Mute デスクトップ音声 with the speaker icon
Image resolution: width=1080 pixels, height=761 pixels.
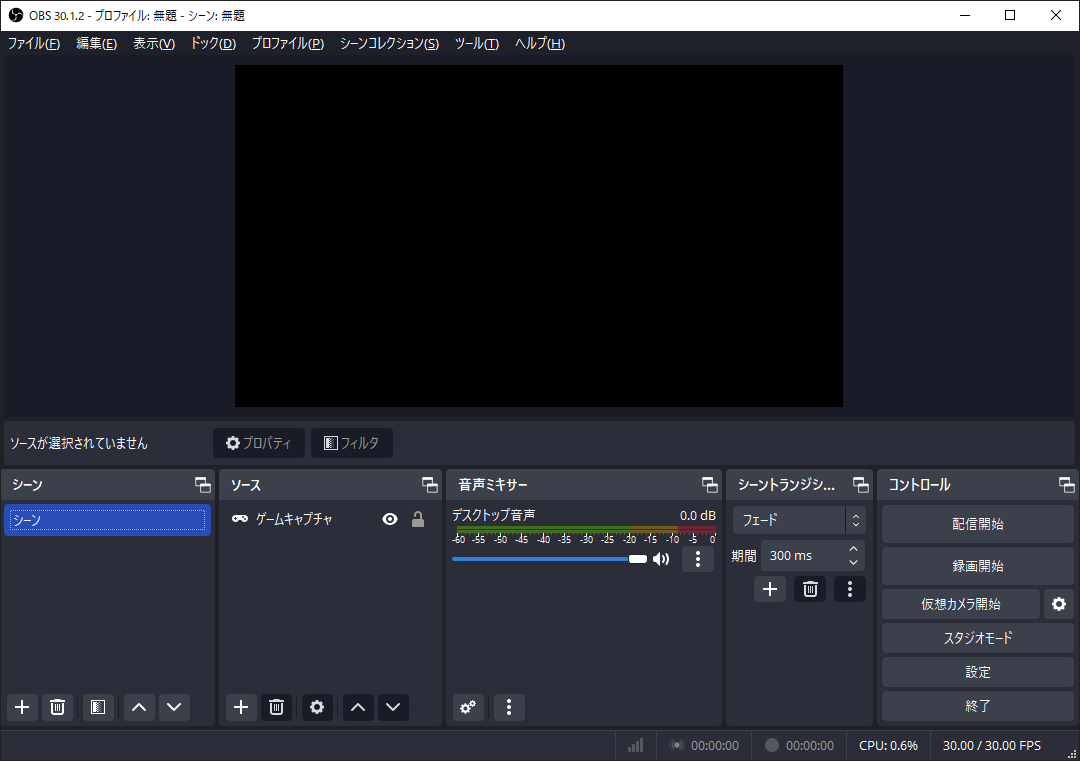click(661, 559)
